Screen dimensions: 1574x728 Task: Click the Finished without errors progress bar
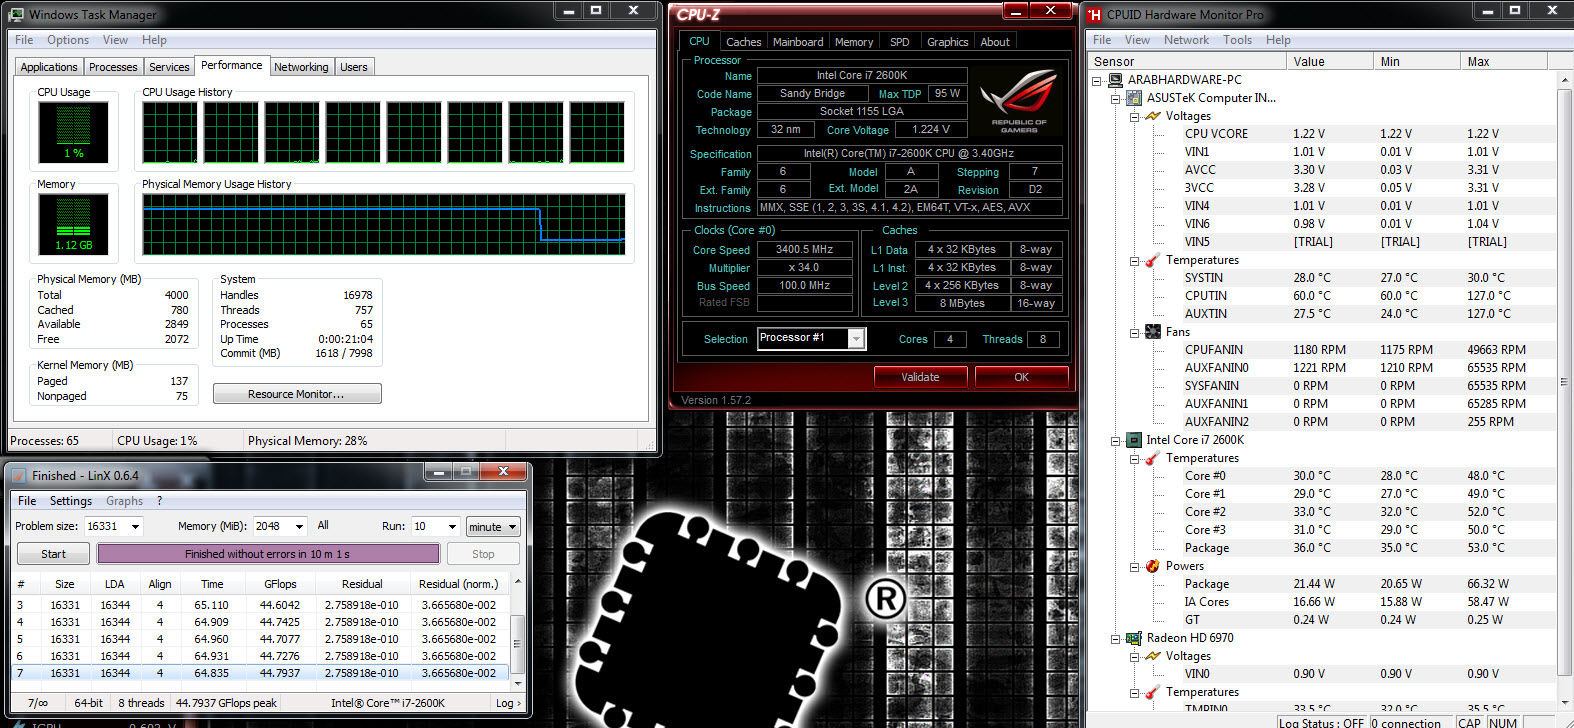268,554
